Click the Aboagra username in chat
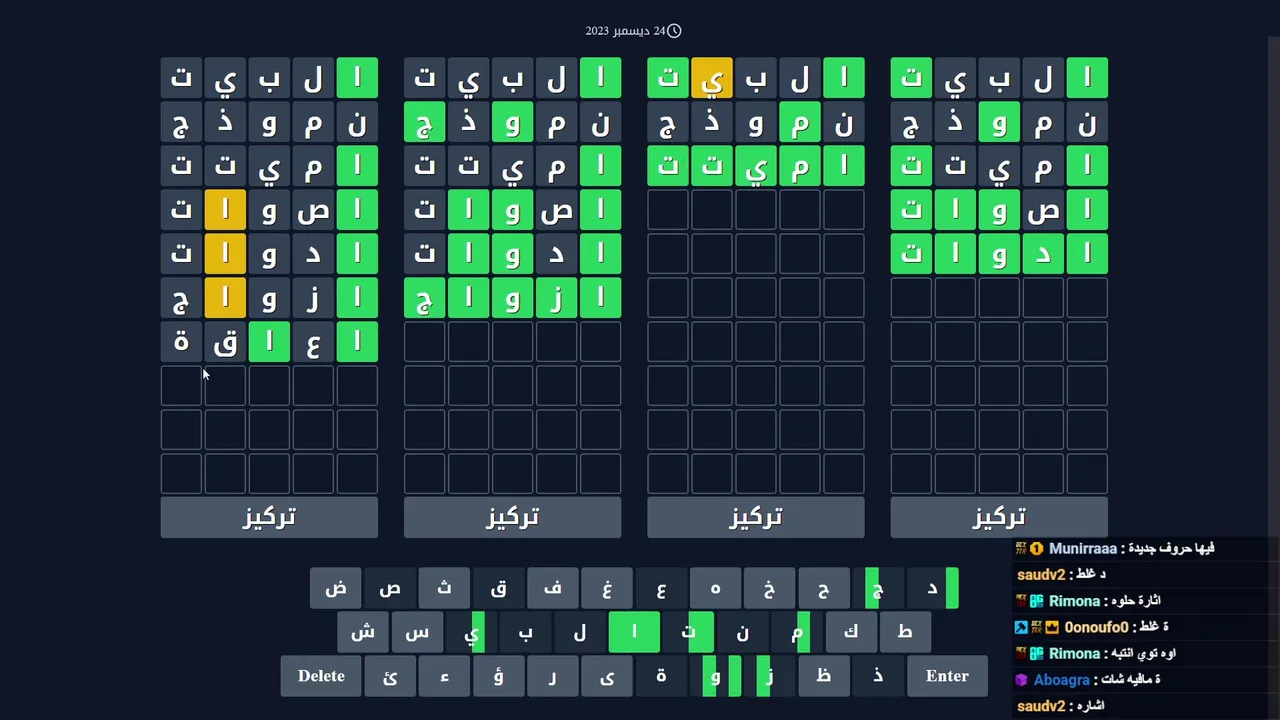 [1061, 680]
